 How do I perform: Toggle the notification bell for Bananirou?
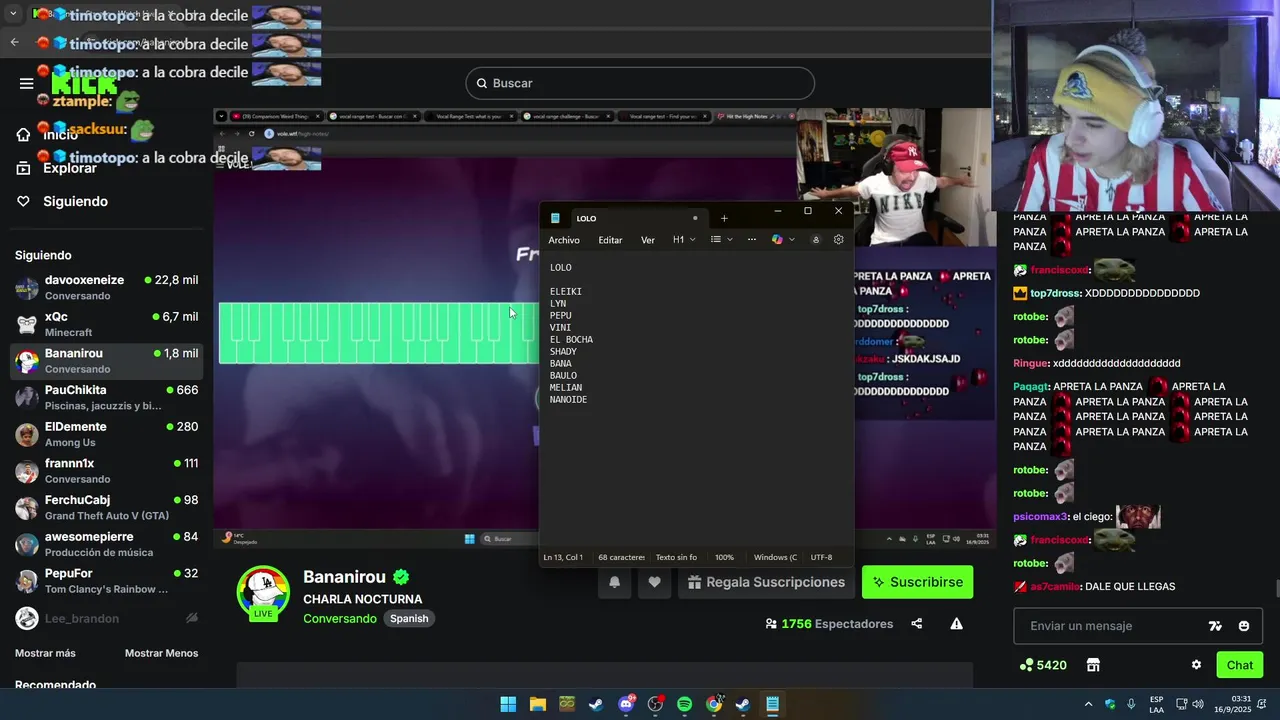pos(614,582)
